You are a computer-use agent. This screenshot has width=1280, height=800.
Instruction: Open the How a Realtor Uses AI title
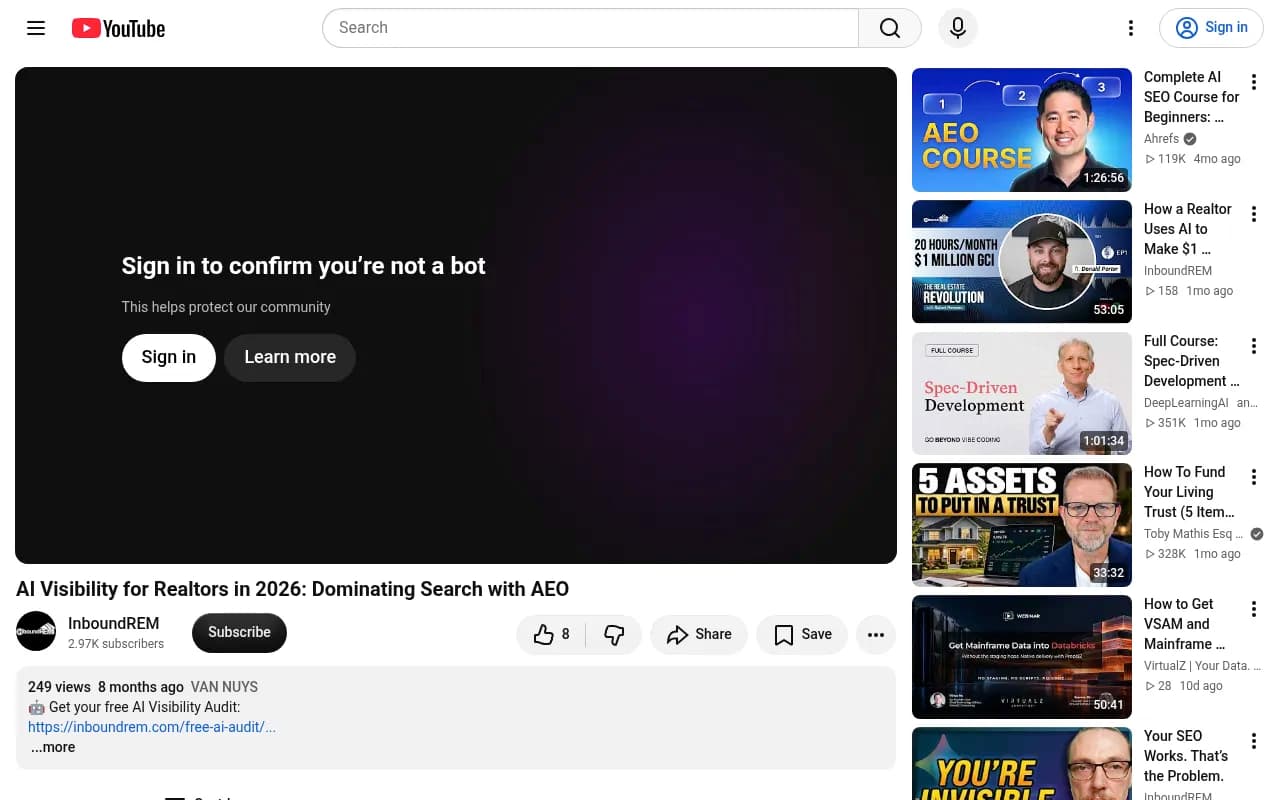1187,229
